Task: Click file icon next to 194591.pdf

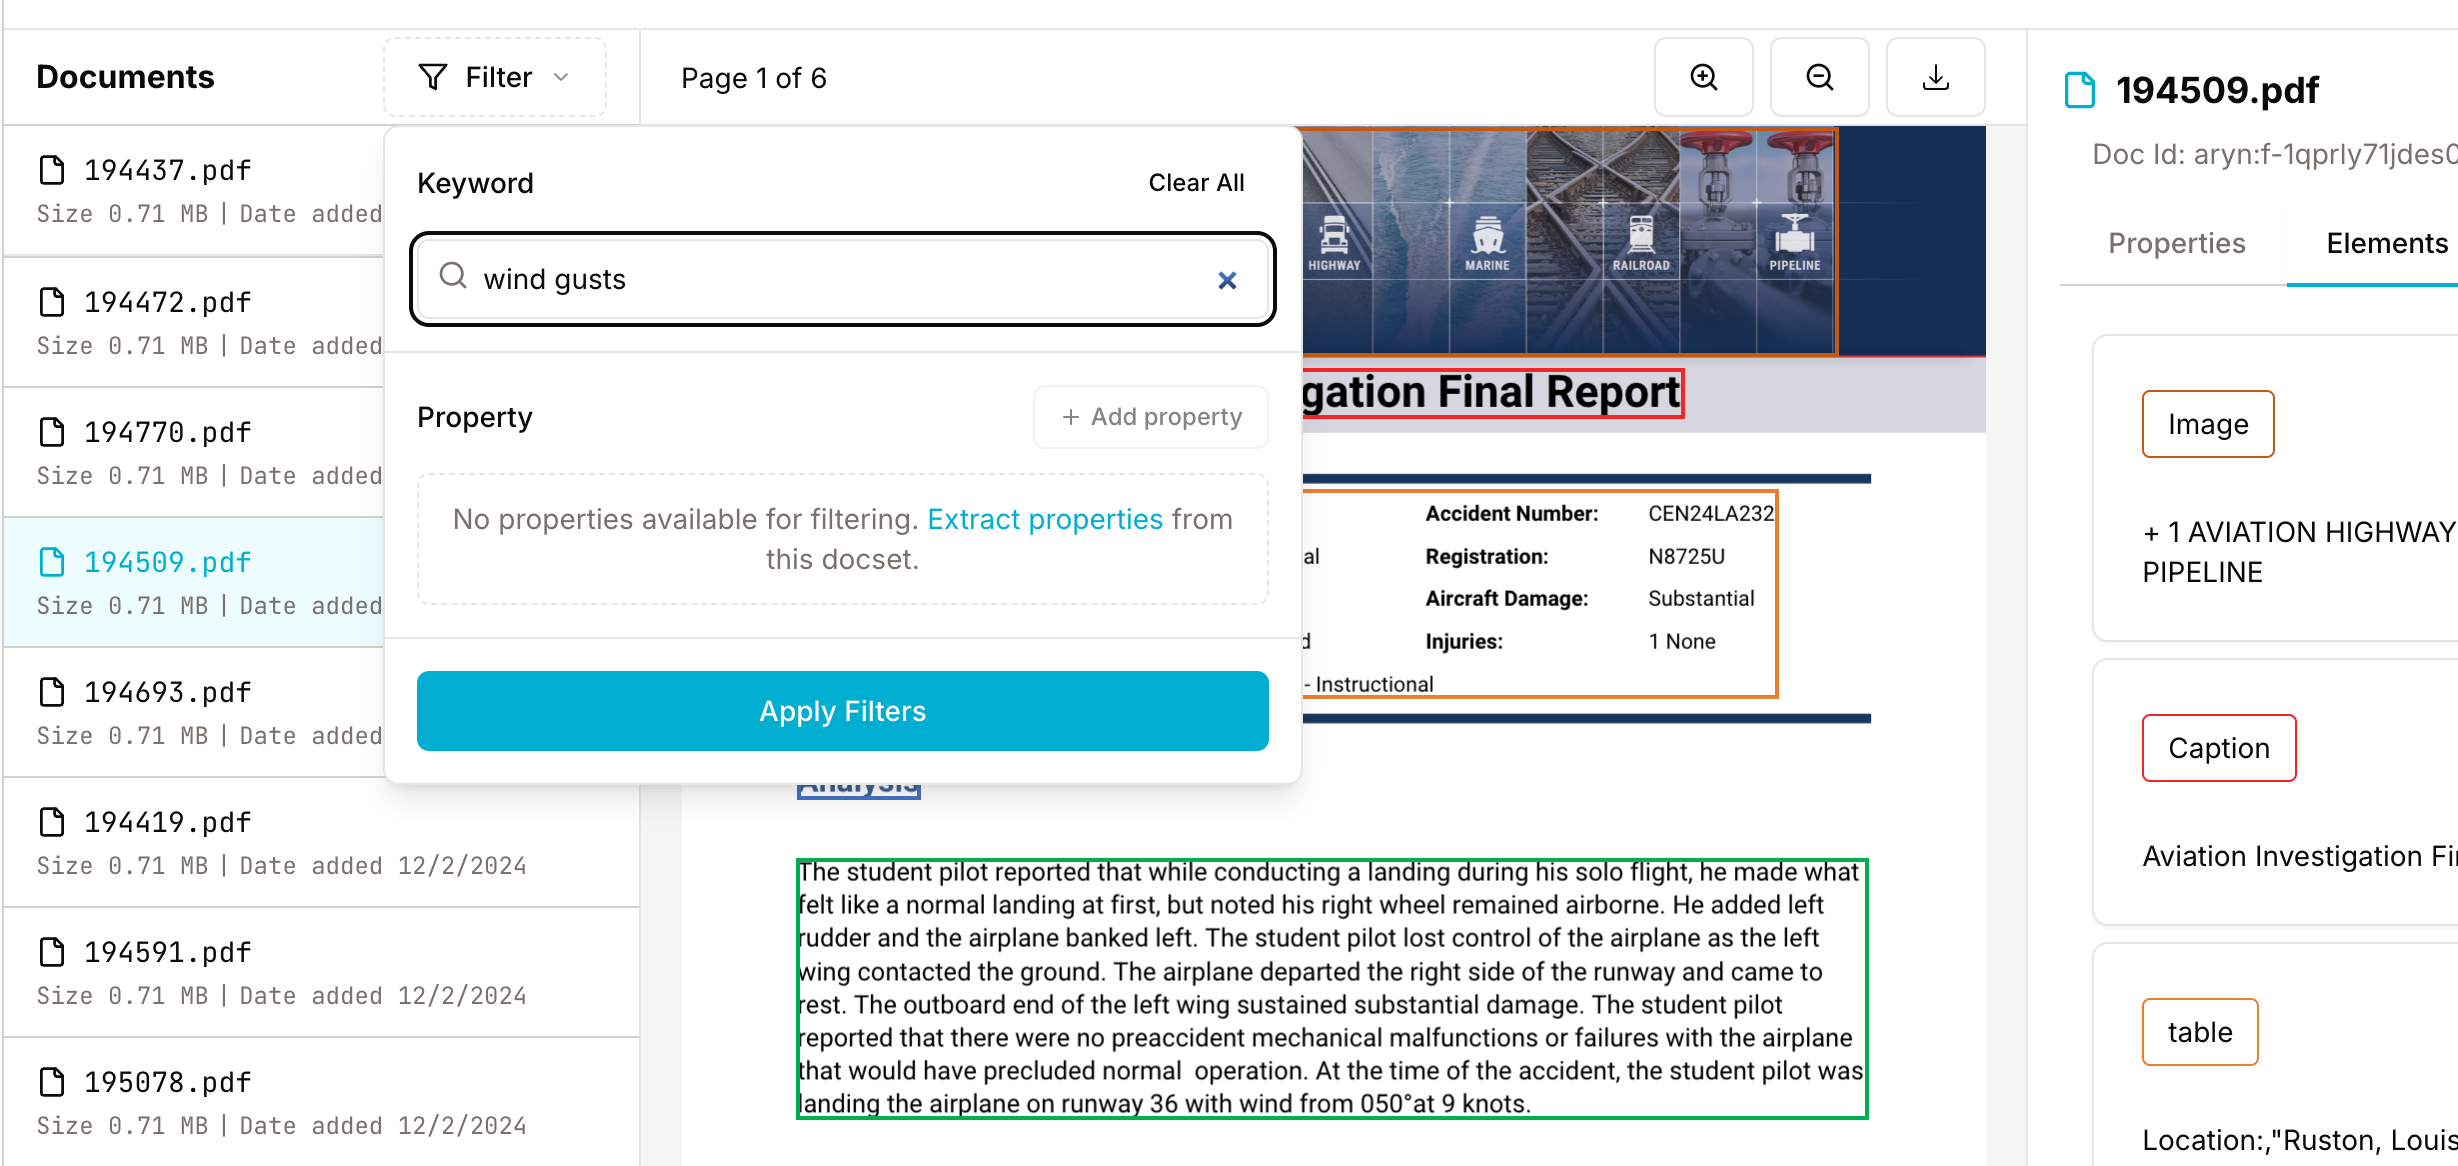Action: click(x=51, y=952)
